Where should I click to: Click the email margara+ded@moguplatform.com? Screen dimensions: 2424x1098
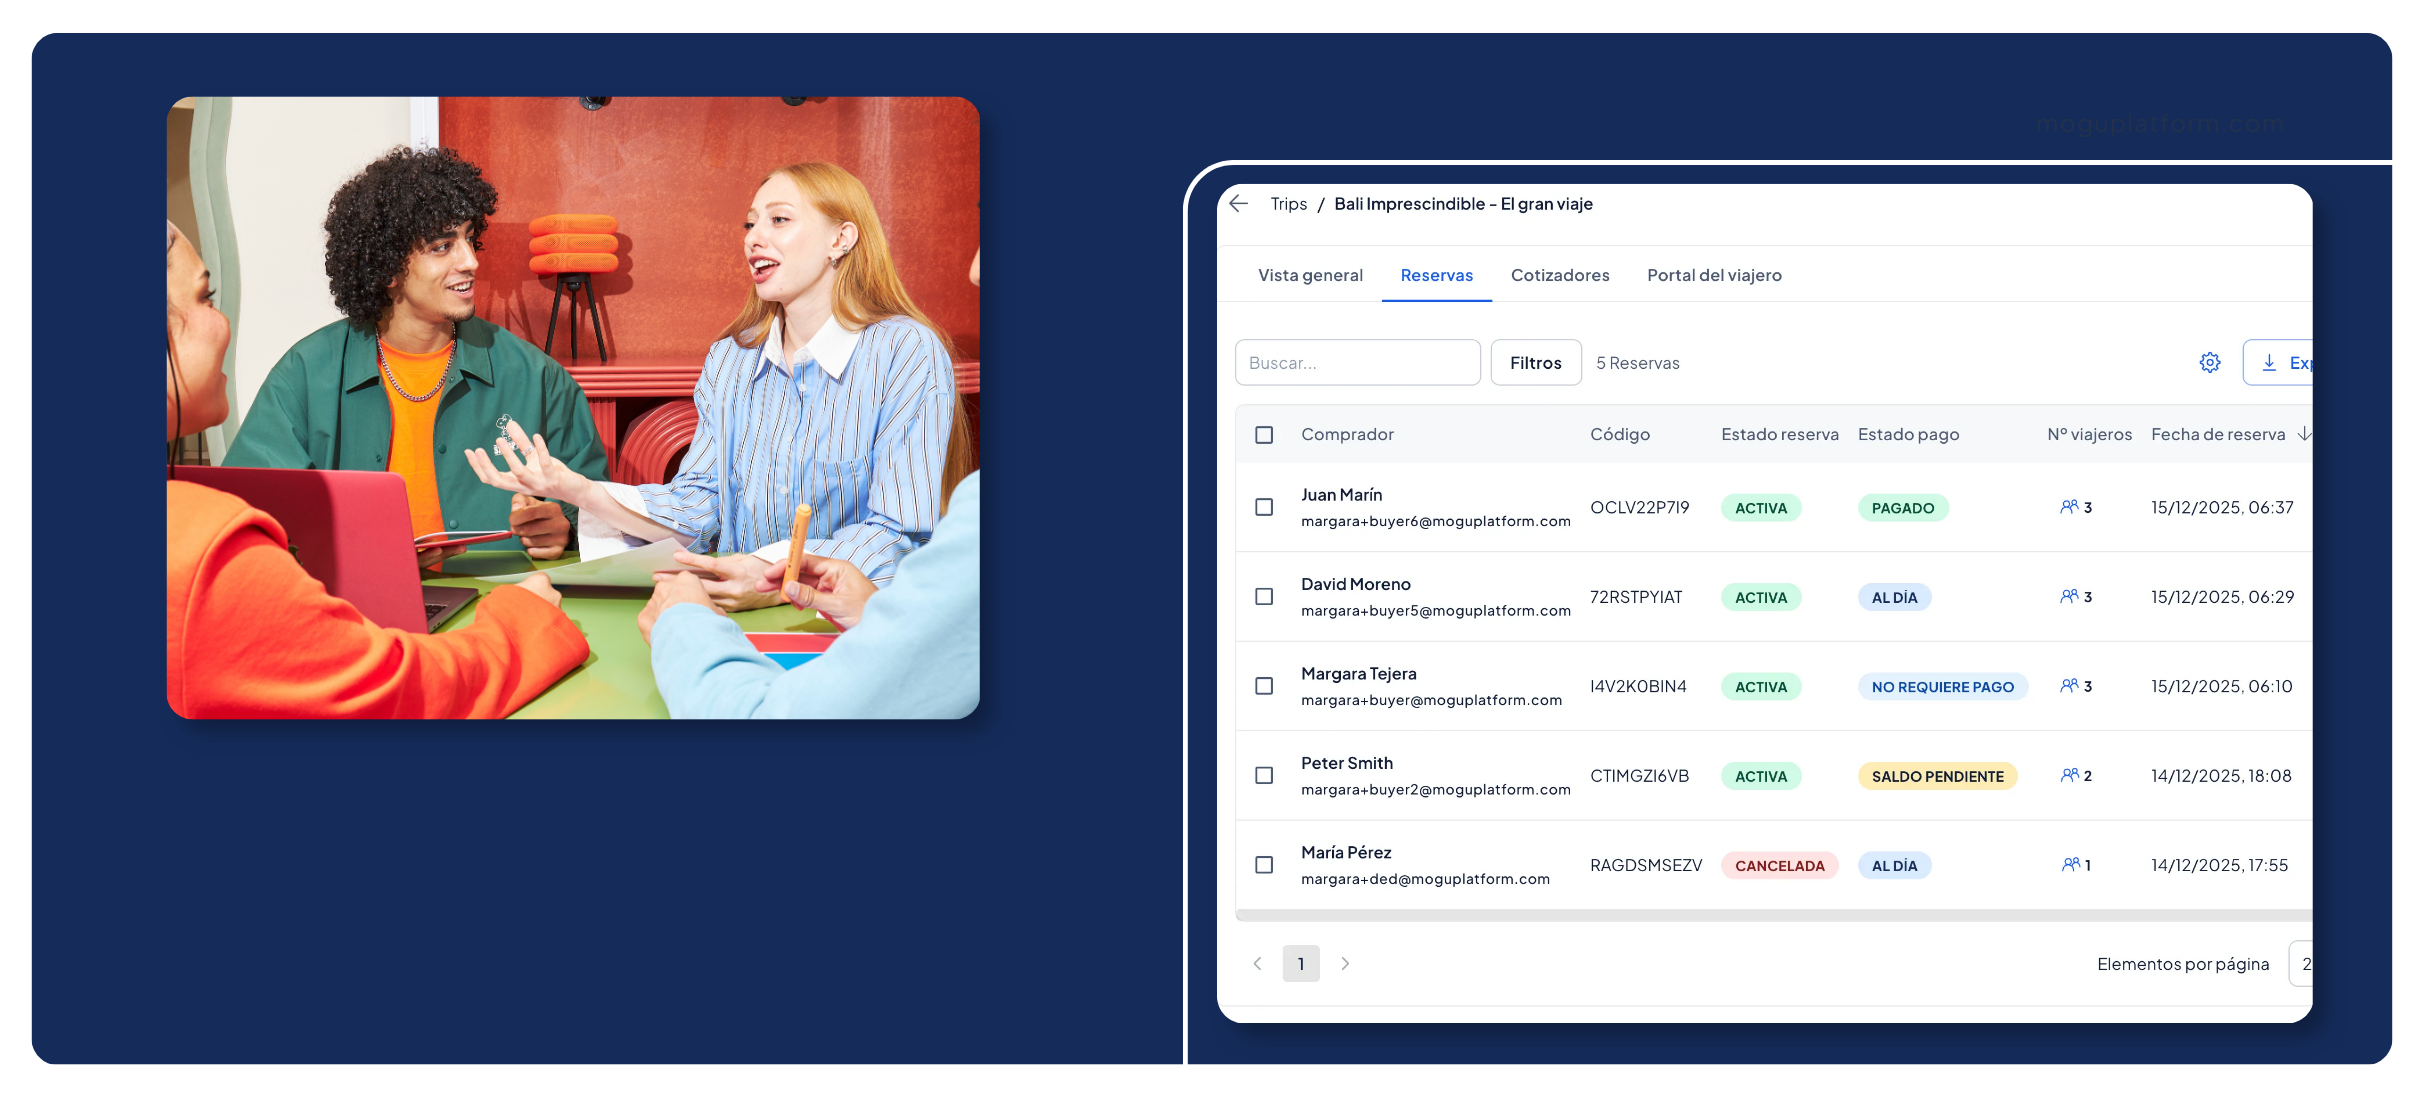1425,879
